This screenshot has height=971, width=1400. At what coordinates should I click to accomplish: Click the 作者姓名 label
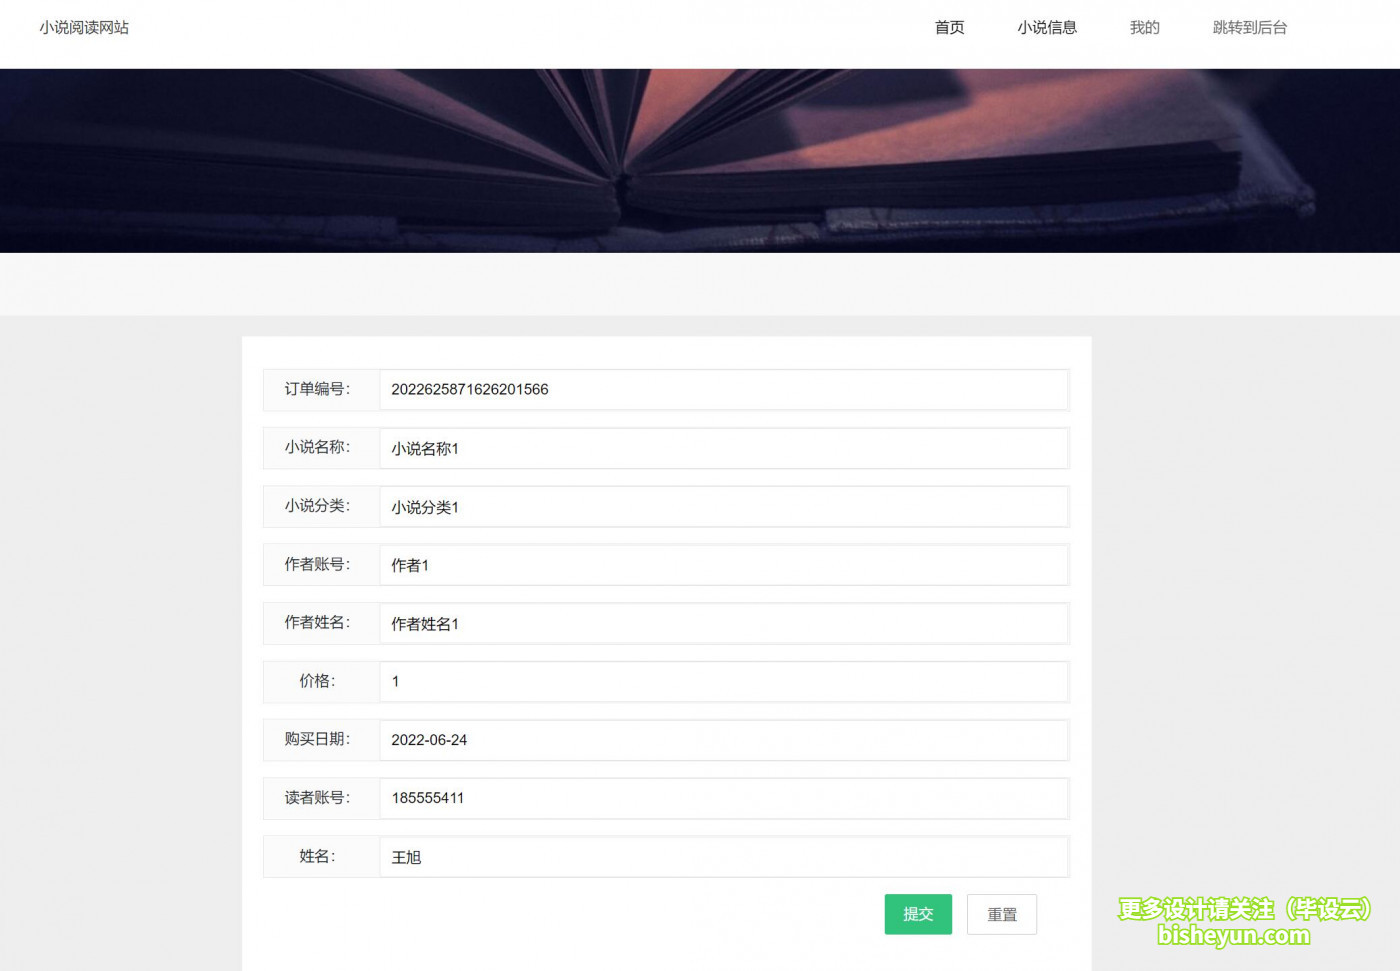point(317,622)
